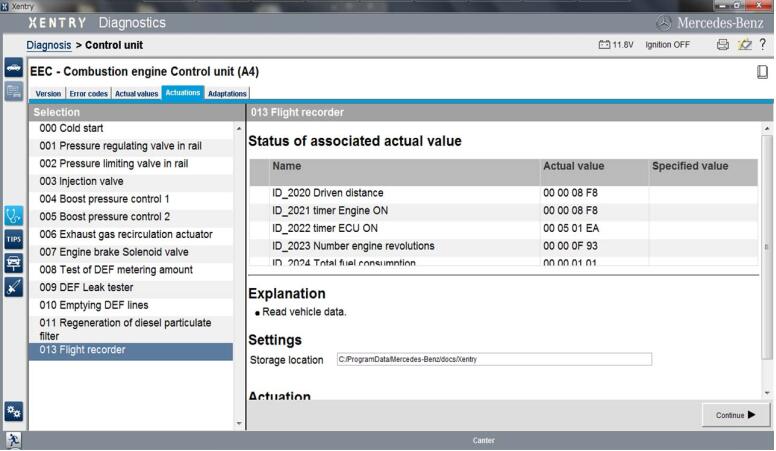Open the measurement probe sidebar icon

tap(13, 287)
